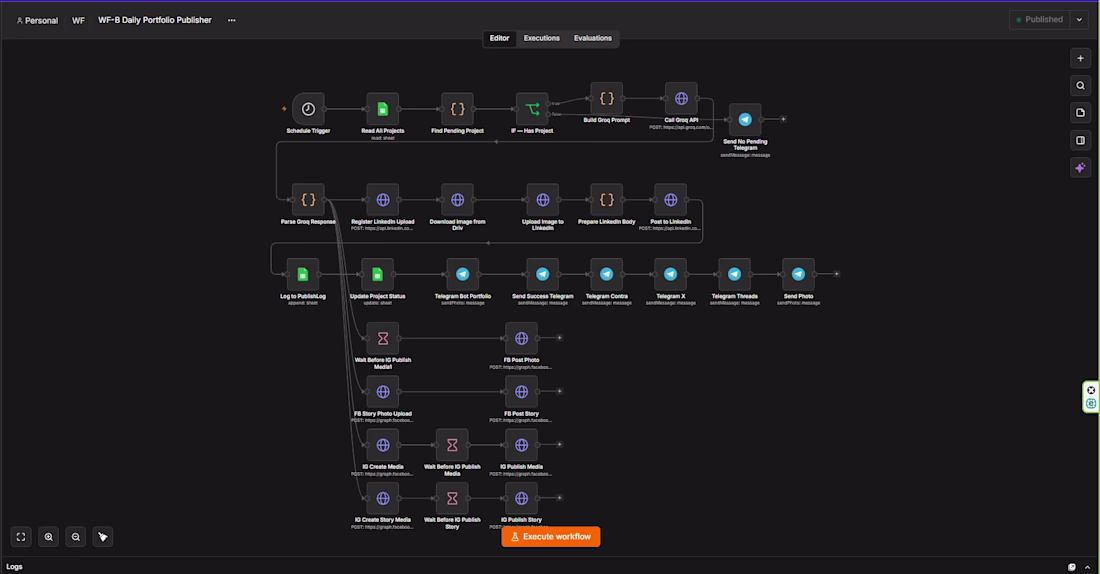
Task: Open the Wait Before IG Publish Story node
Action: (452, 498)
